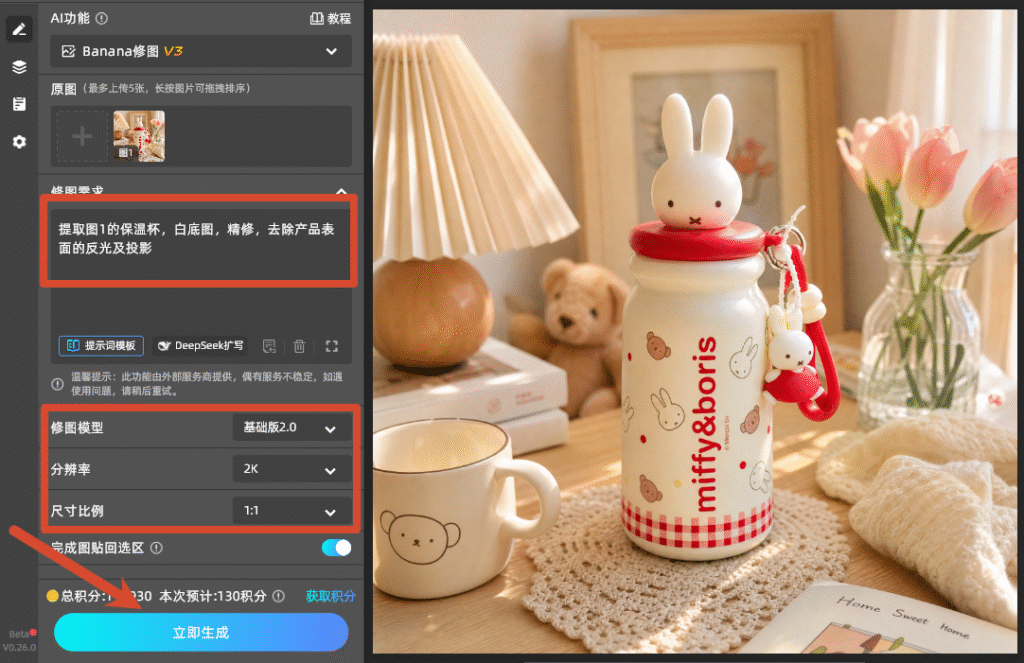Click the copy prompt icon beside DeepSeek扩写
This screenshot has width=1024, height=663.
point(269,346)
